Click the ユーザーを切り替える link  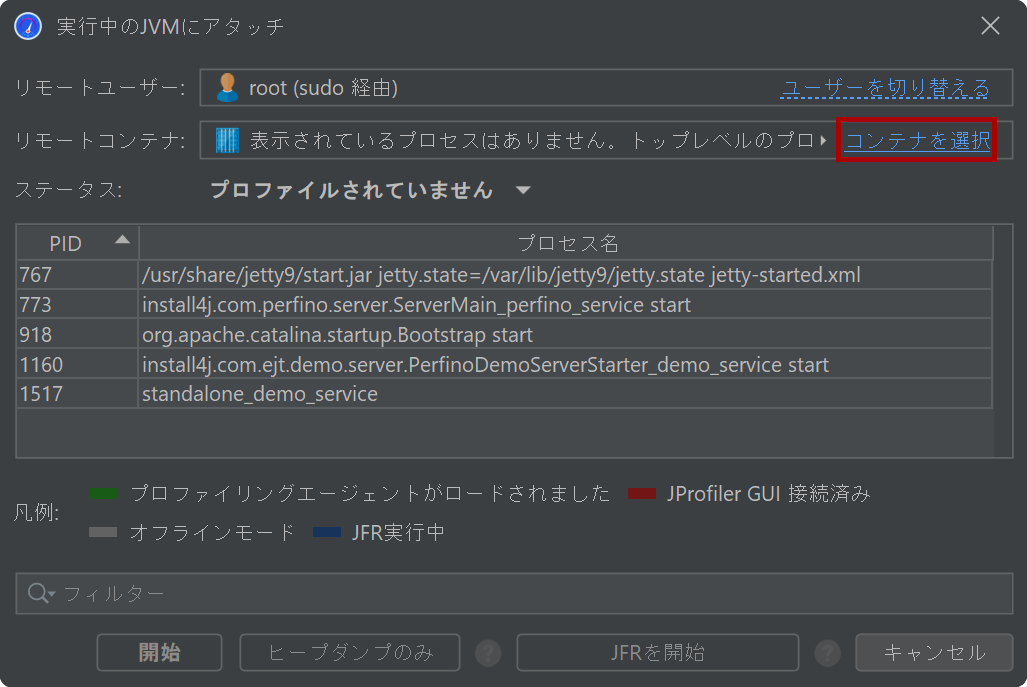[x=886, y=88]
